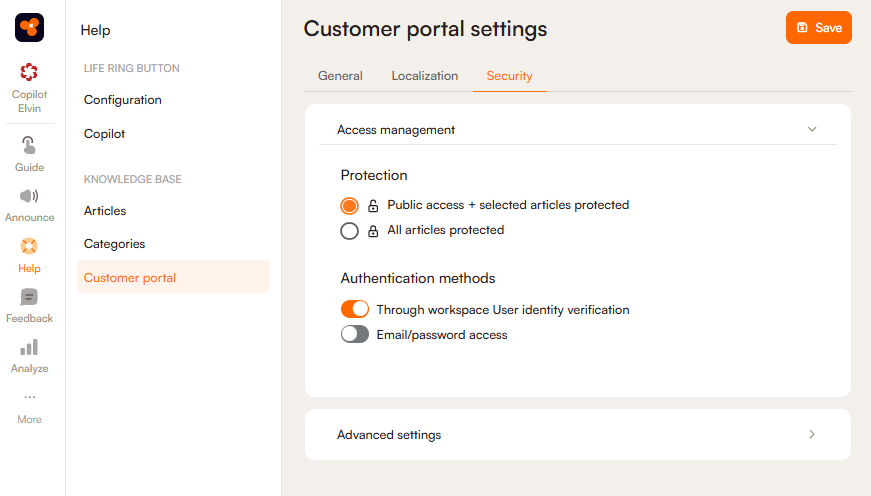871x496 pixels.
Task: Open Copilot Elvin from the sidebar
Action: [x=29, y=73]
